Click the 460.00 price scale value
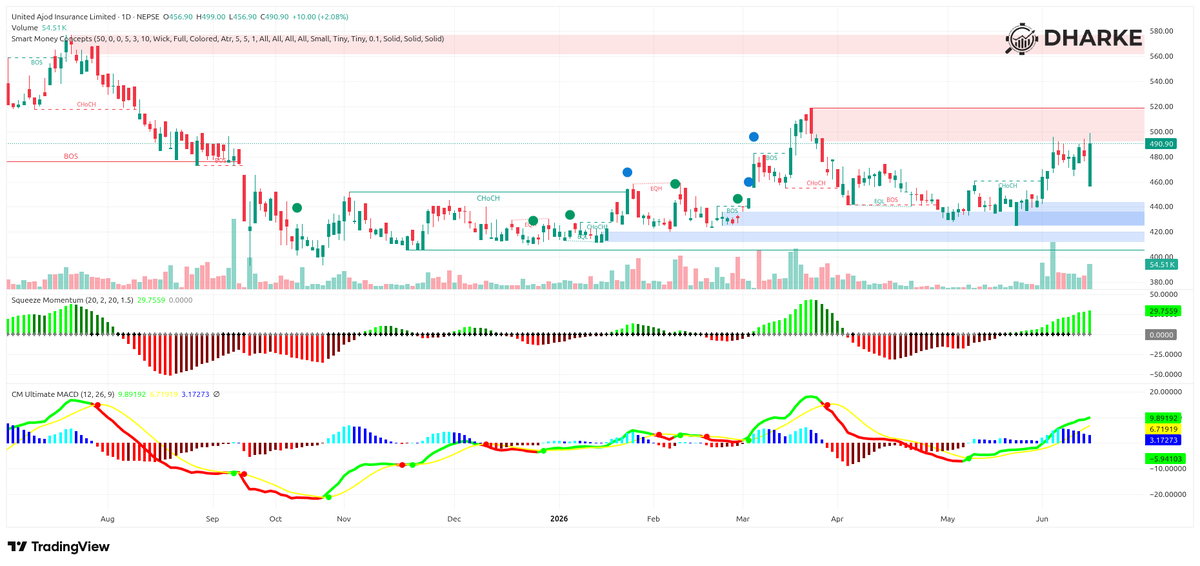 point(1161,182)
